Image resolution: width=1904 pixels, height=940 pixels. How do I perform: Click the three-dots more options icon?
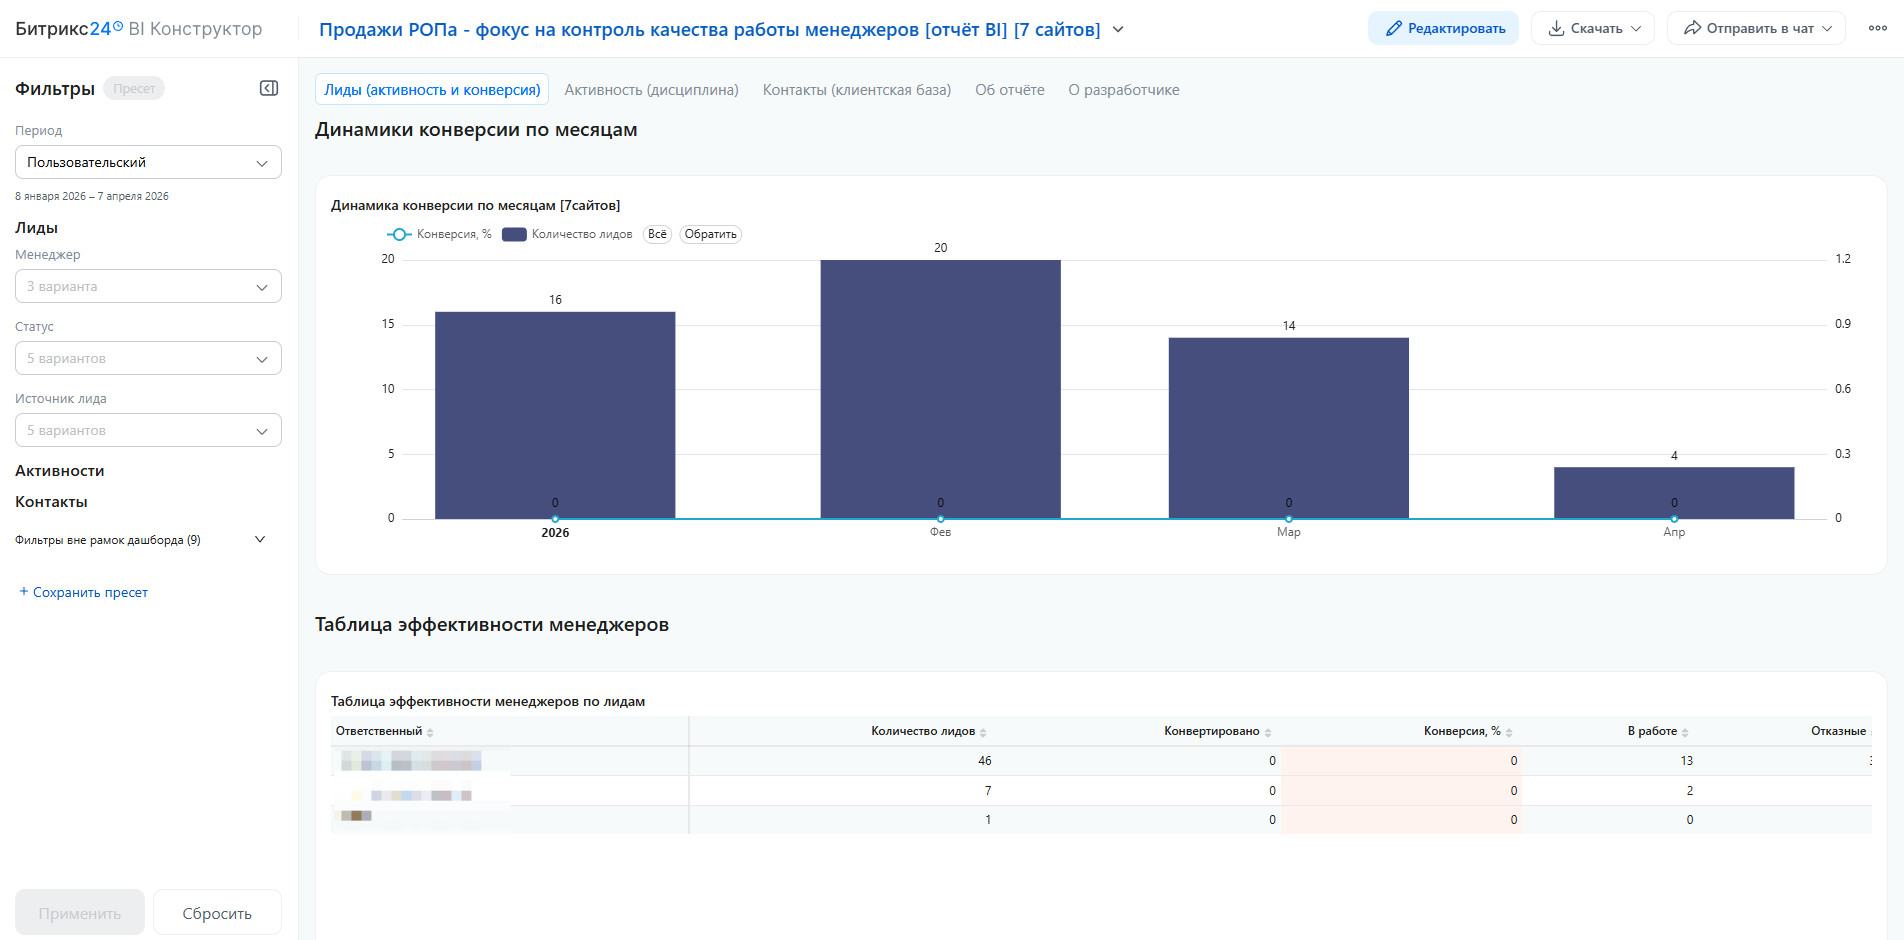[x=1877, y=28]
